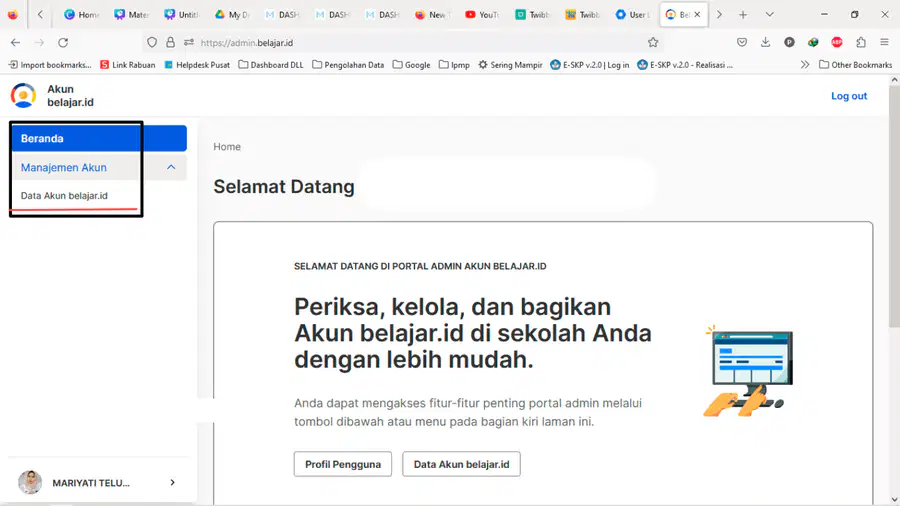Click the dark circular P extension icon
900x506 pixels.
click(789, 42)
